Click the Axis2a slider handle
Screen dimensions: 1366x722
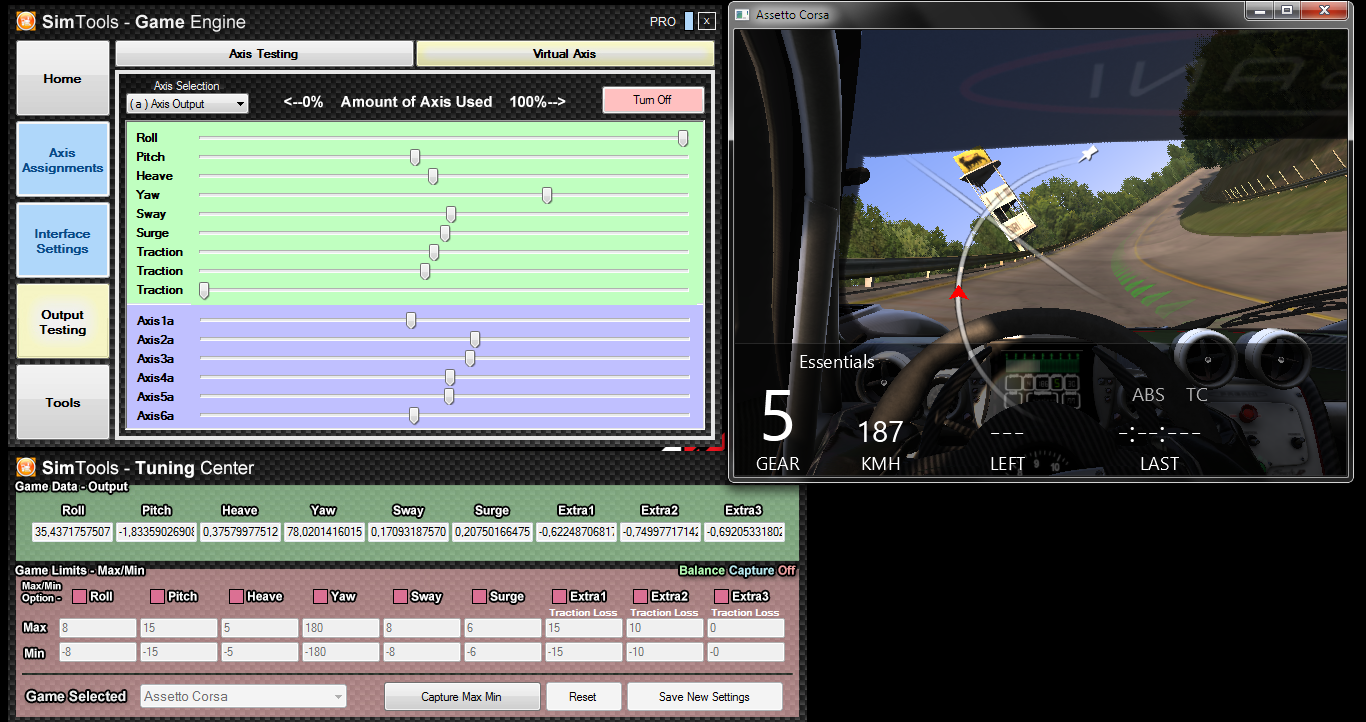click(x=475, y=340)
